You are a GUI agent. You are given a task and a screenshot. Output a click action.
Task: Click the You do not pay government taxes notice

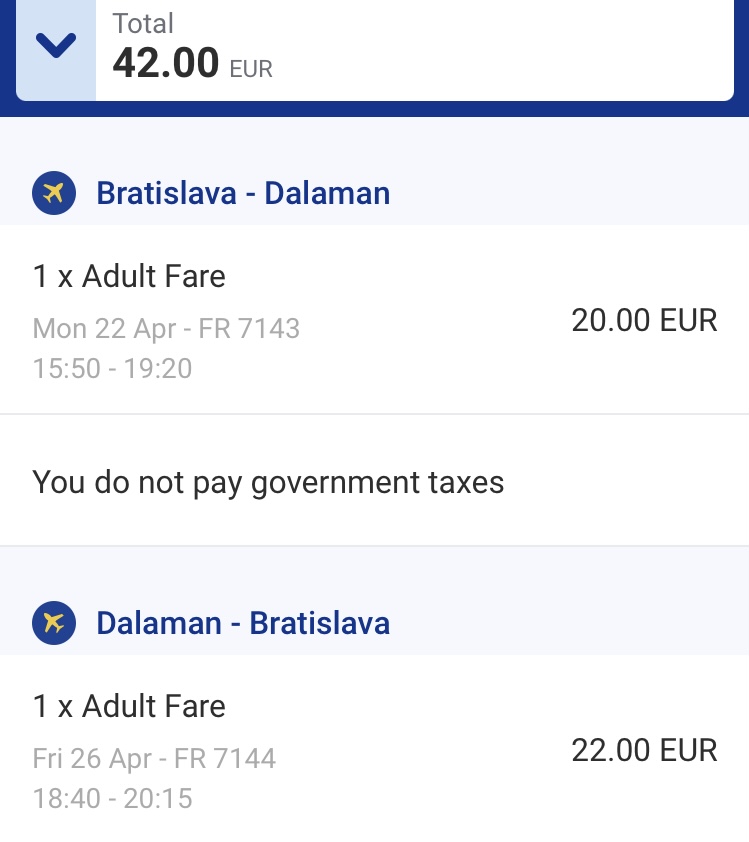[x=268, y=482]
